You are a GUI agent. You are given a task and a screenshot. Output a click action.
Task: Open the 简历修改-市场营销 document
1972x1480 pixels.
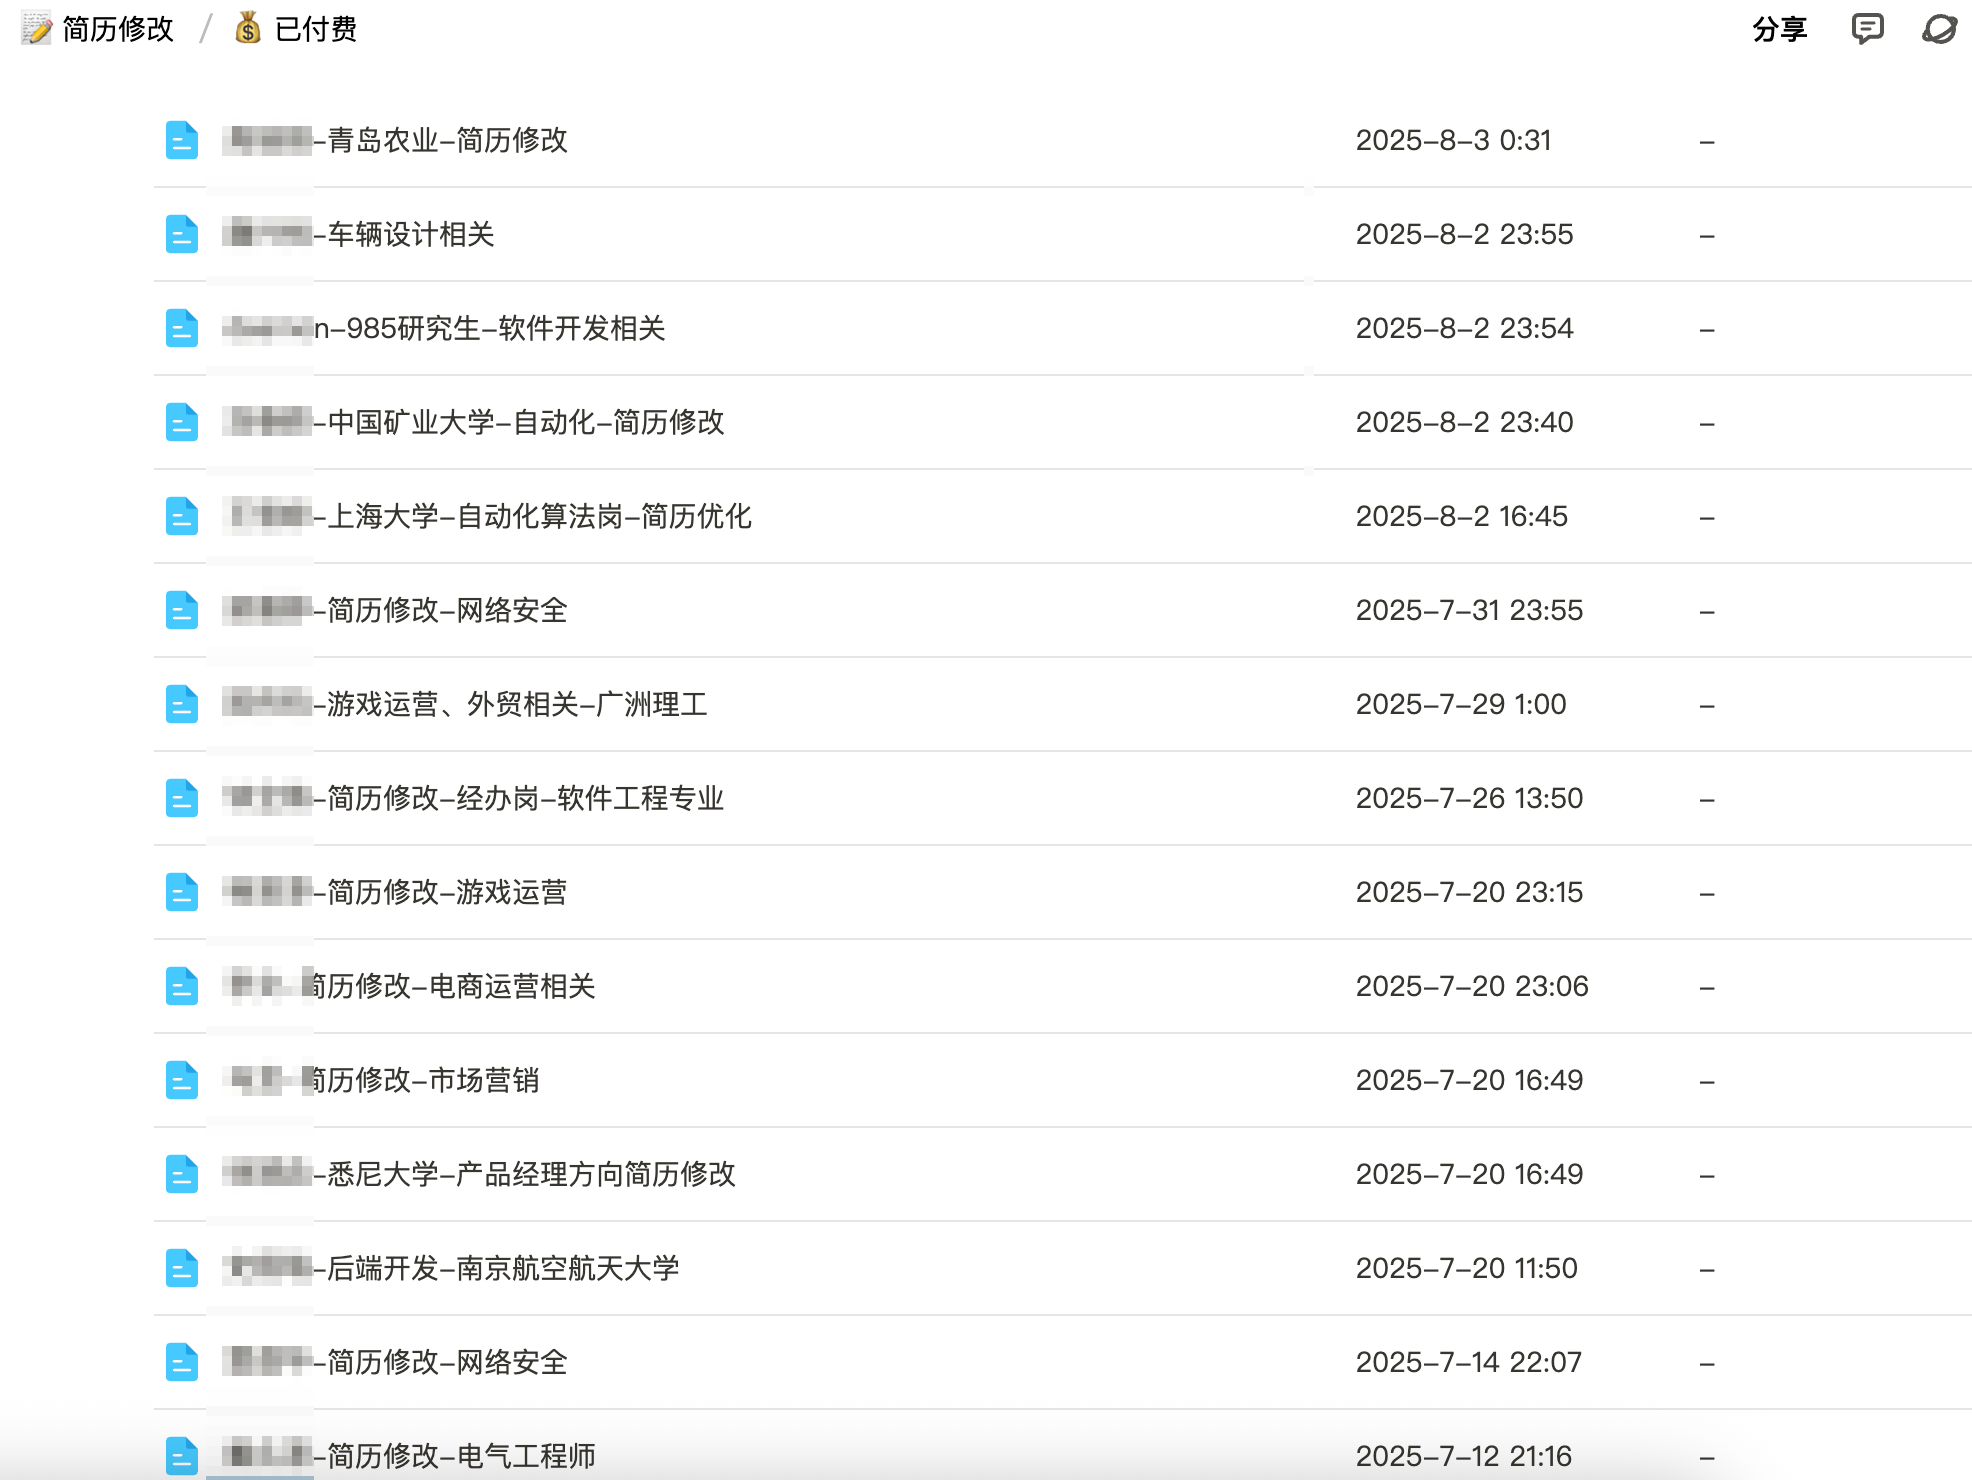coord(425,1080)
